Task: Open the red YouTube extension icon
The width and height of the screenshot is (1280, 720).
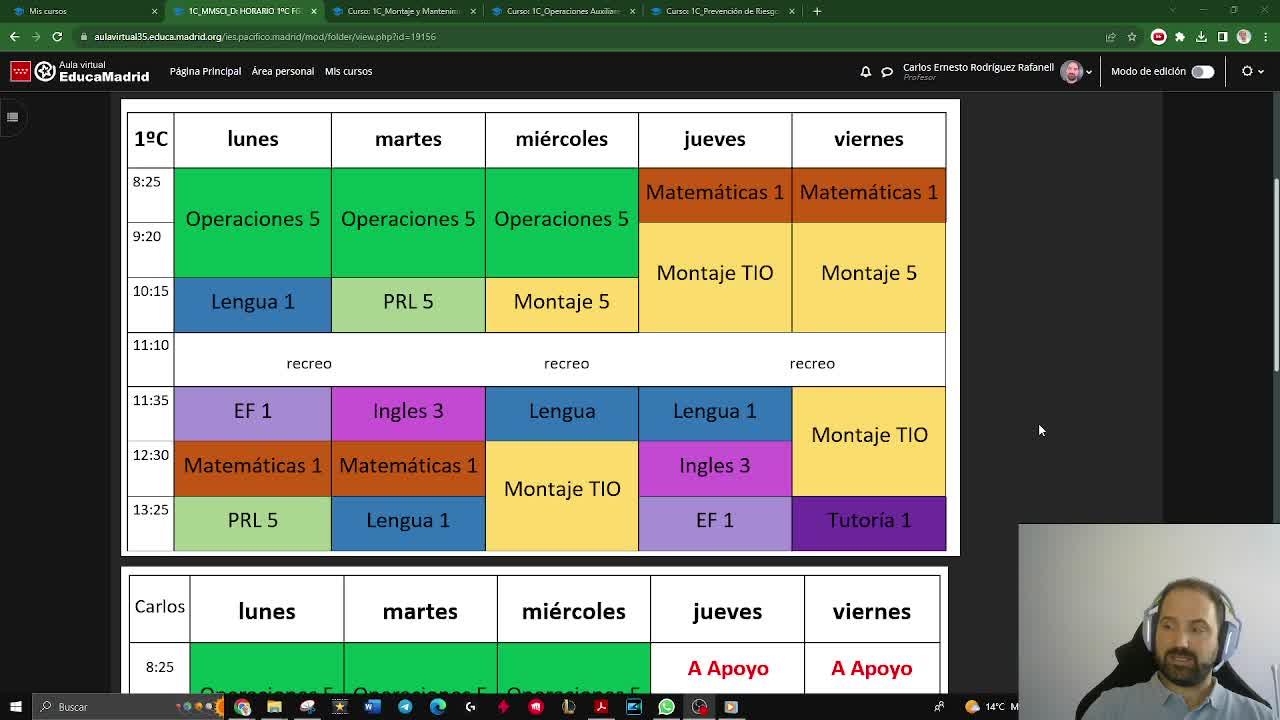Action: [x=1158, y=37]
